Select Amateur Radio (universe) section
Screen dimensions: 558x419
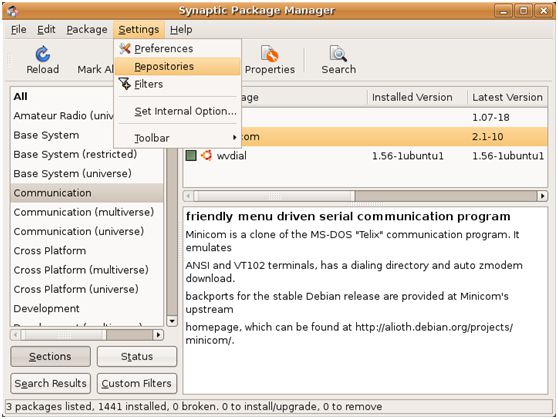(x=63, y=116)
